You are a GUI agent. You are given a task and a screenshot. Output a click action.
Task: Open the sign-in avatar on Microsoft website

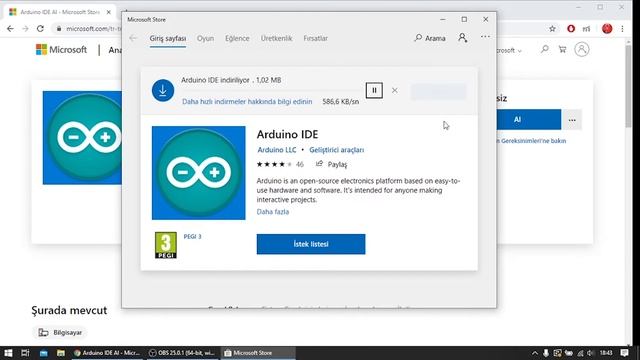(x=582, y=49)
